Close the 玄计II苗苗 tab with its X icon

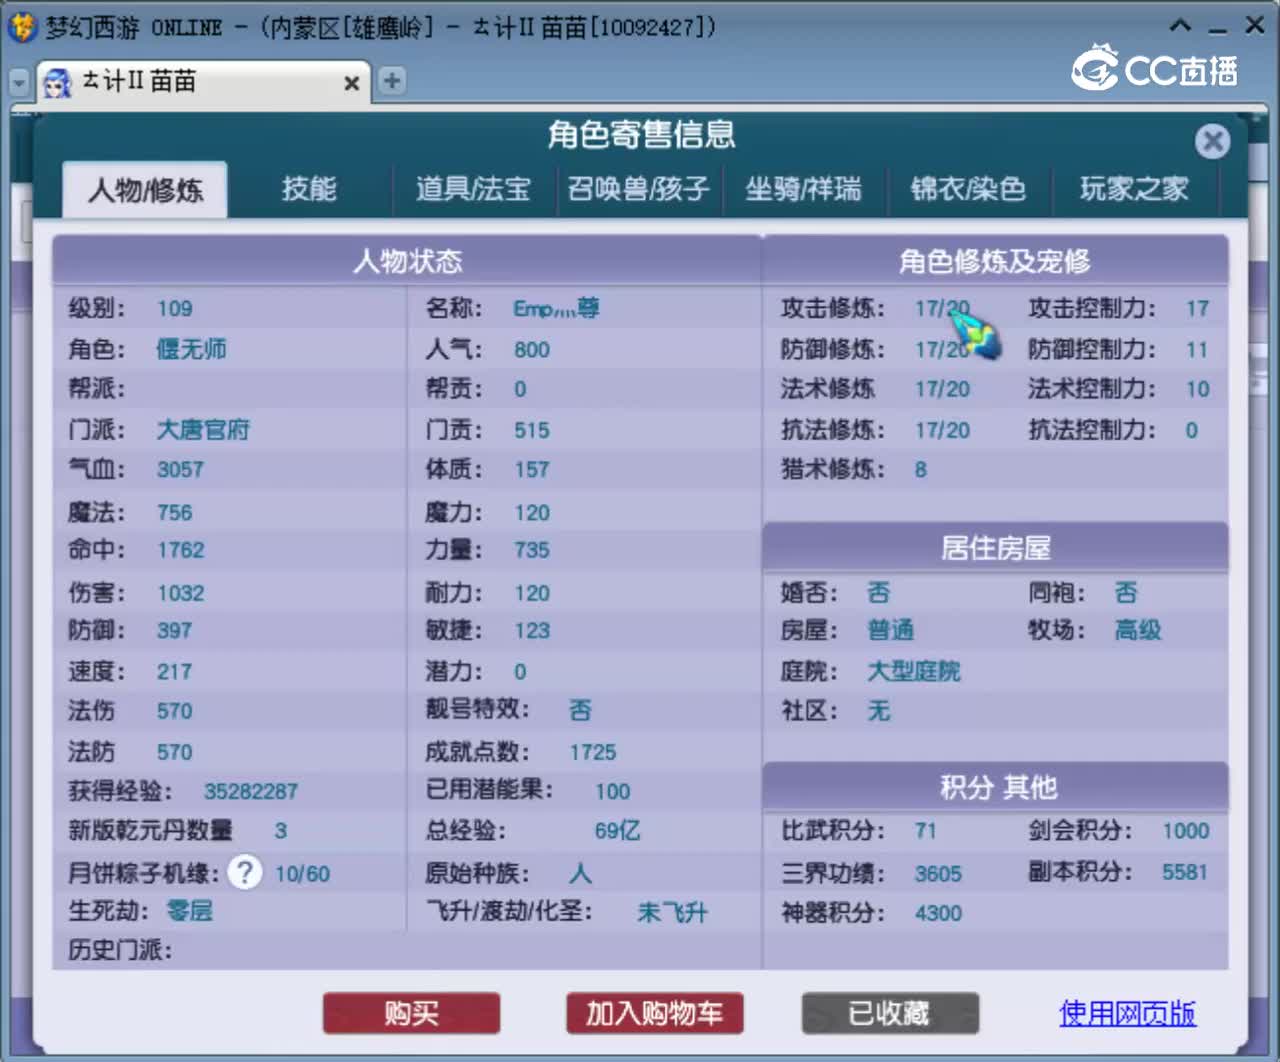coord(351,84)
